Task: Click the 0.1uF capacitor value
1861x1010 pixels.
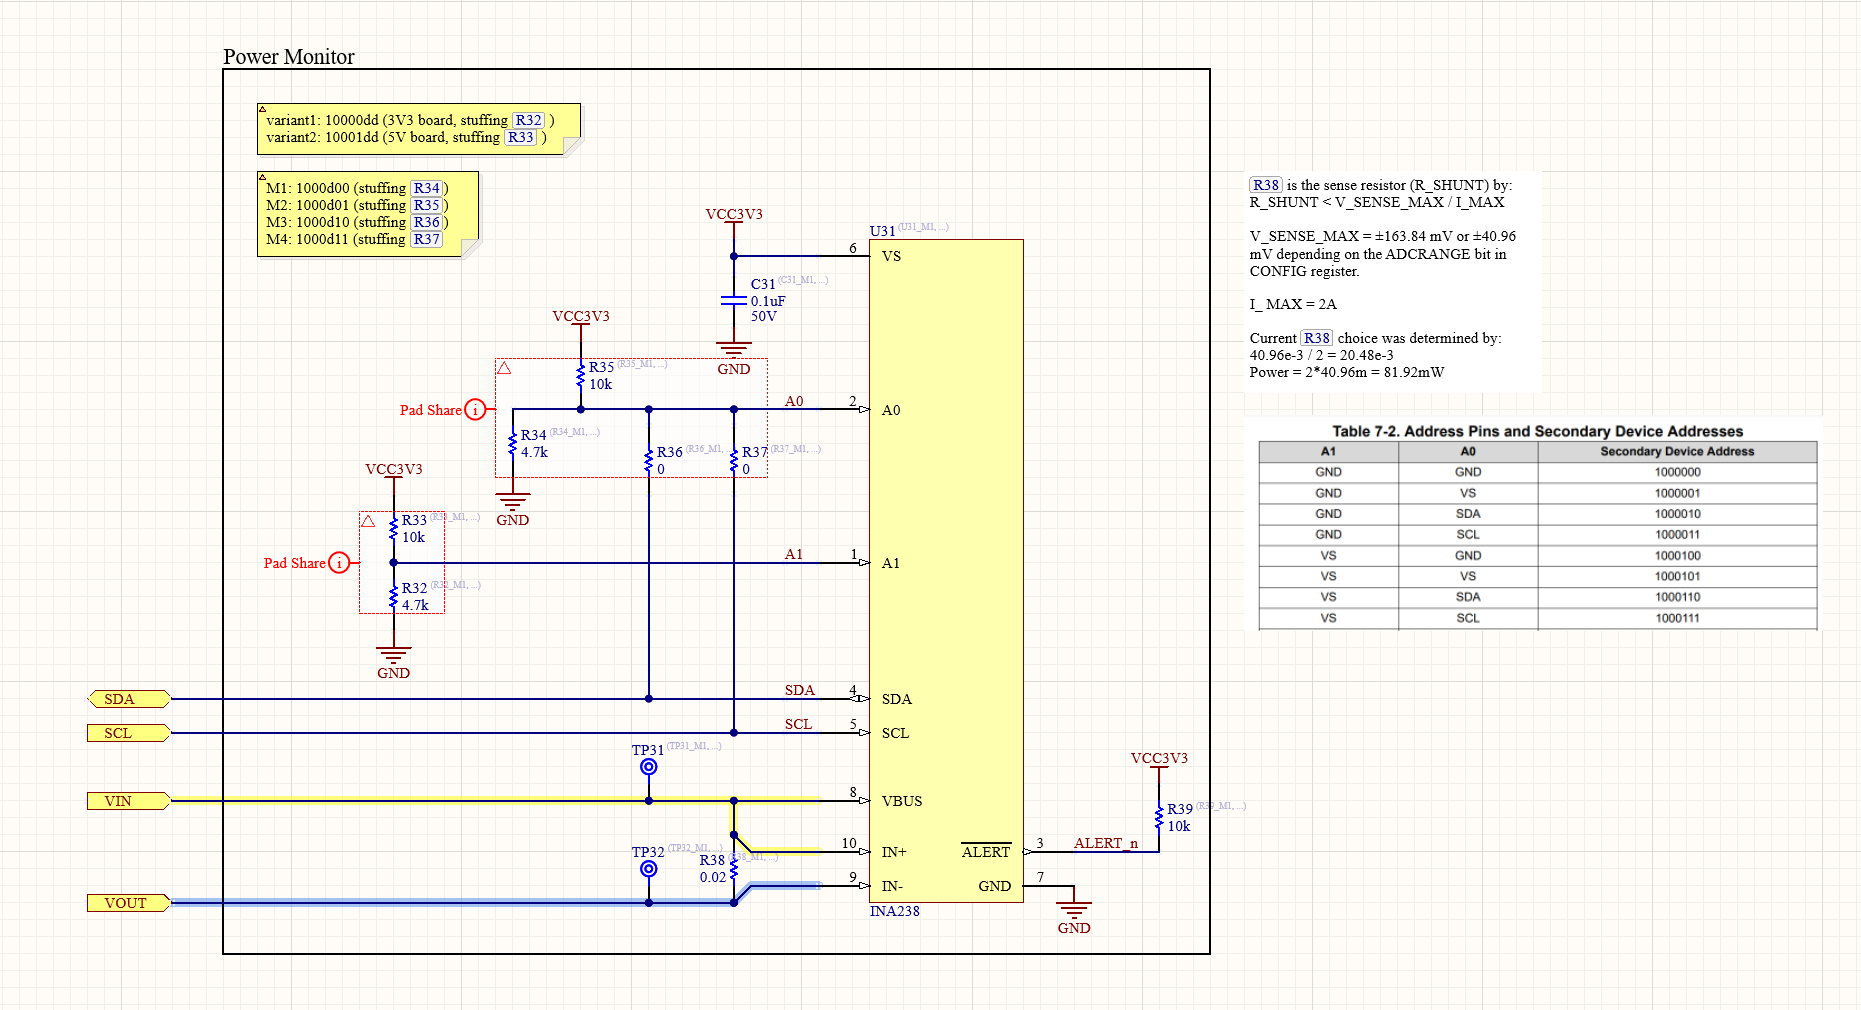Action: 768,301
